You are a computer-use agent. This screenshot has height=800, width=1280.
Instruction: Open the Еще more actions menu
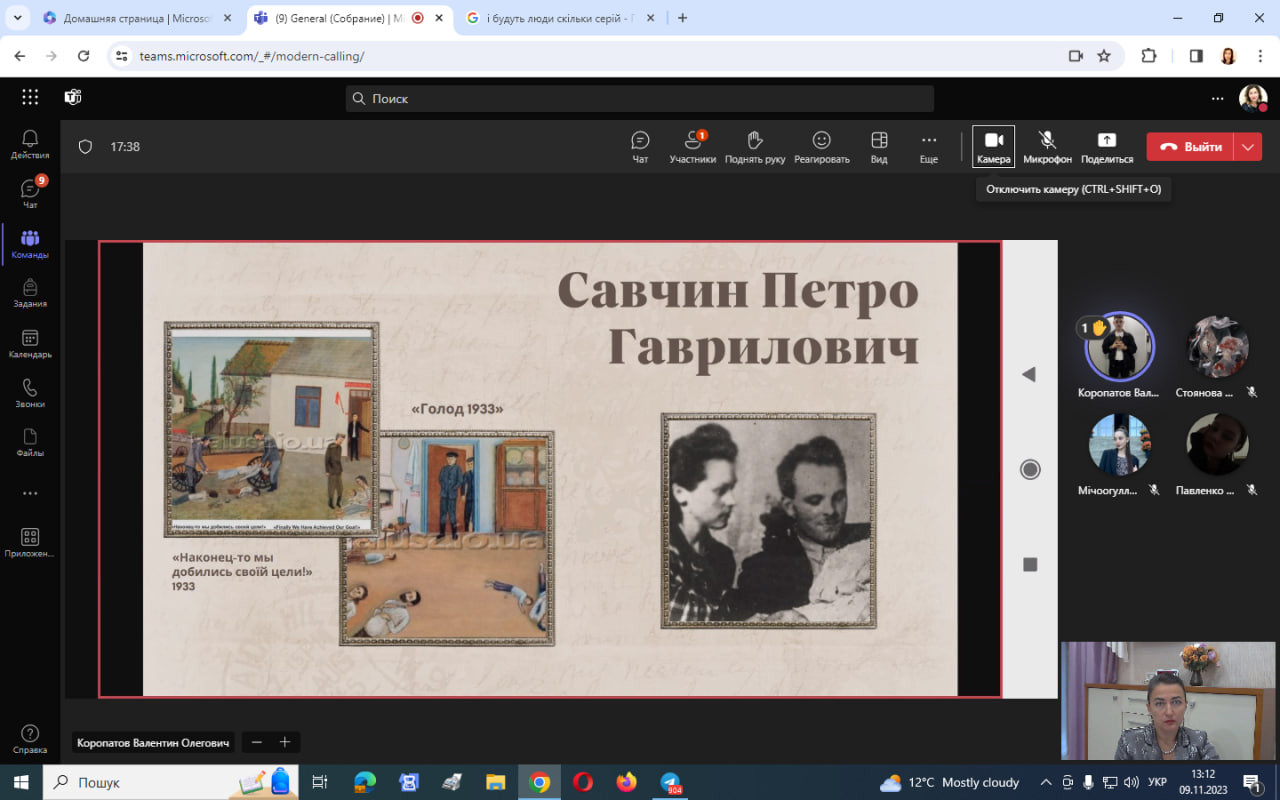(x=929, y=146)
